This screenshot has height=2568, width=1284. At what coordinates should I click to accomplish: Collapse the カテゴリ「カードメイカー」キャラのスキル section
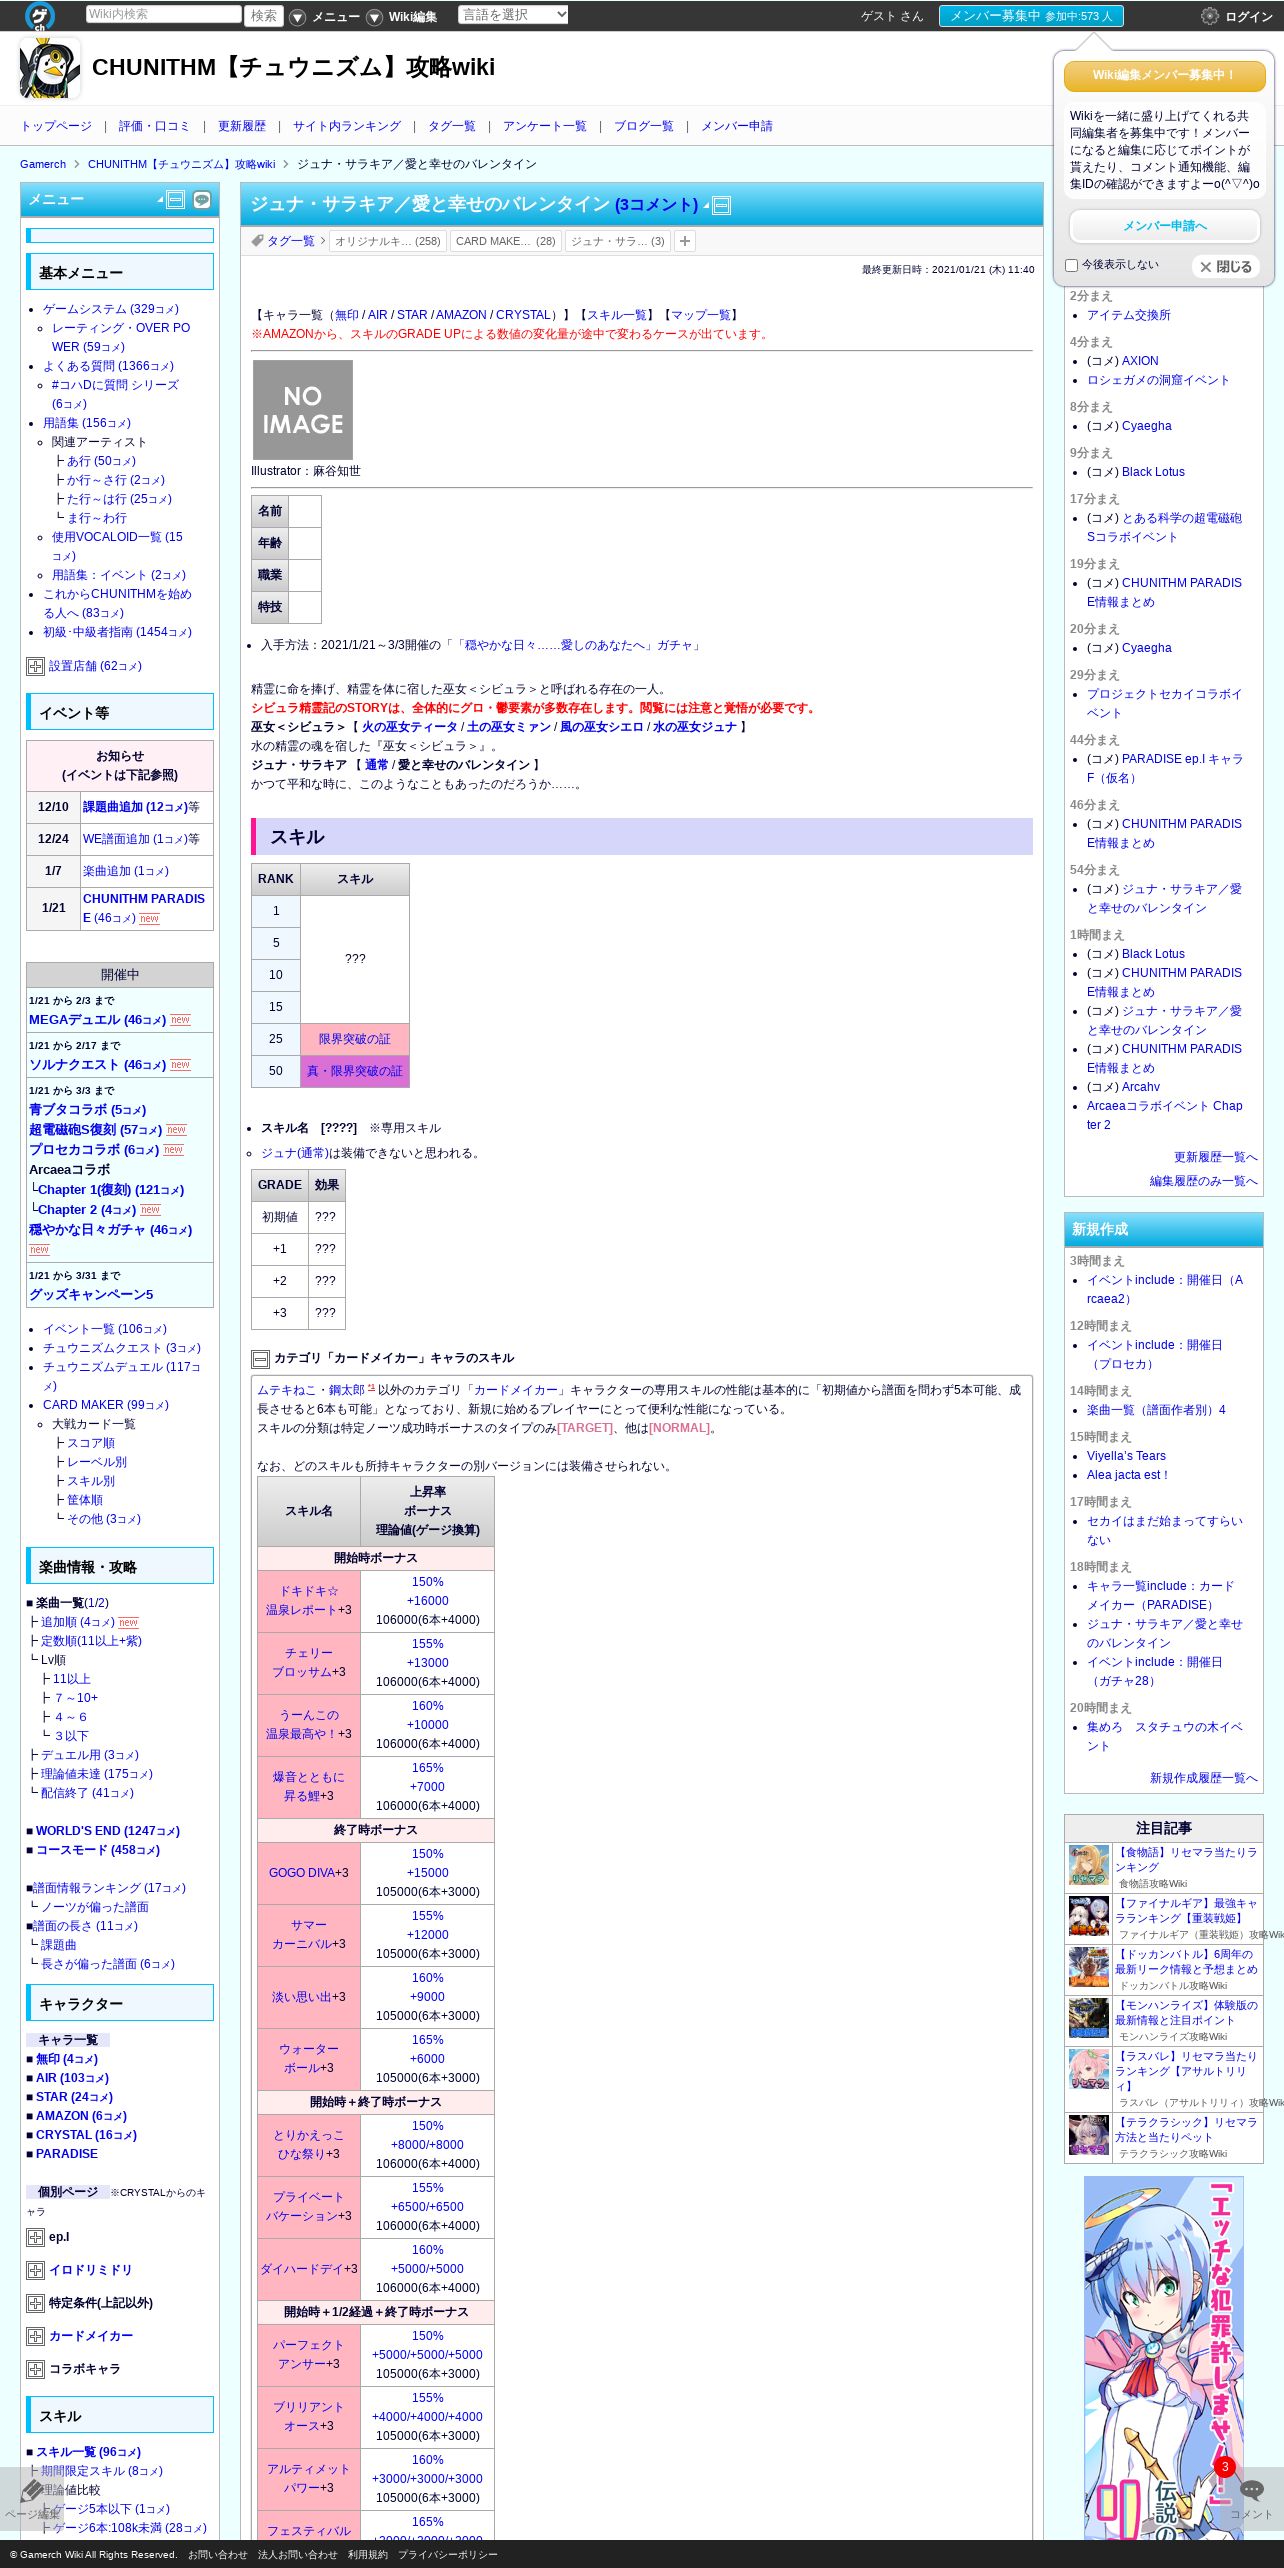point(260,1359)
